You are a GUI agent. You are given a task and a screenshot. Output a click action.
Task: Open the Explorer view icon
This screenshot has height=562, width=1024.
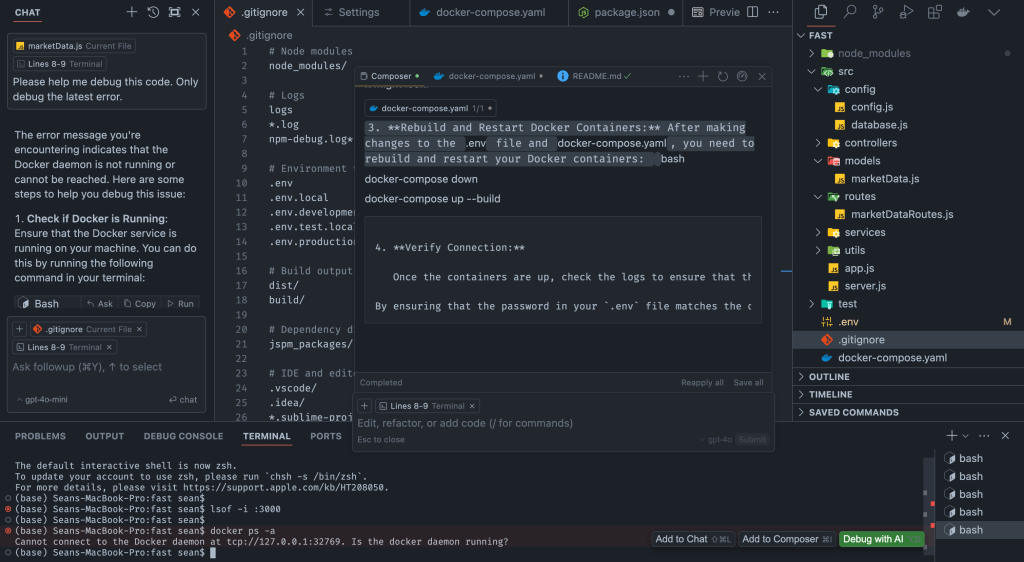pyautogui.click(x=821, y=12)
